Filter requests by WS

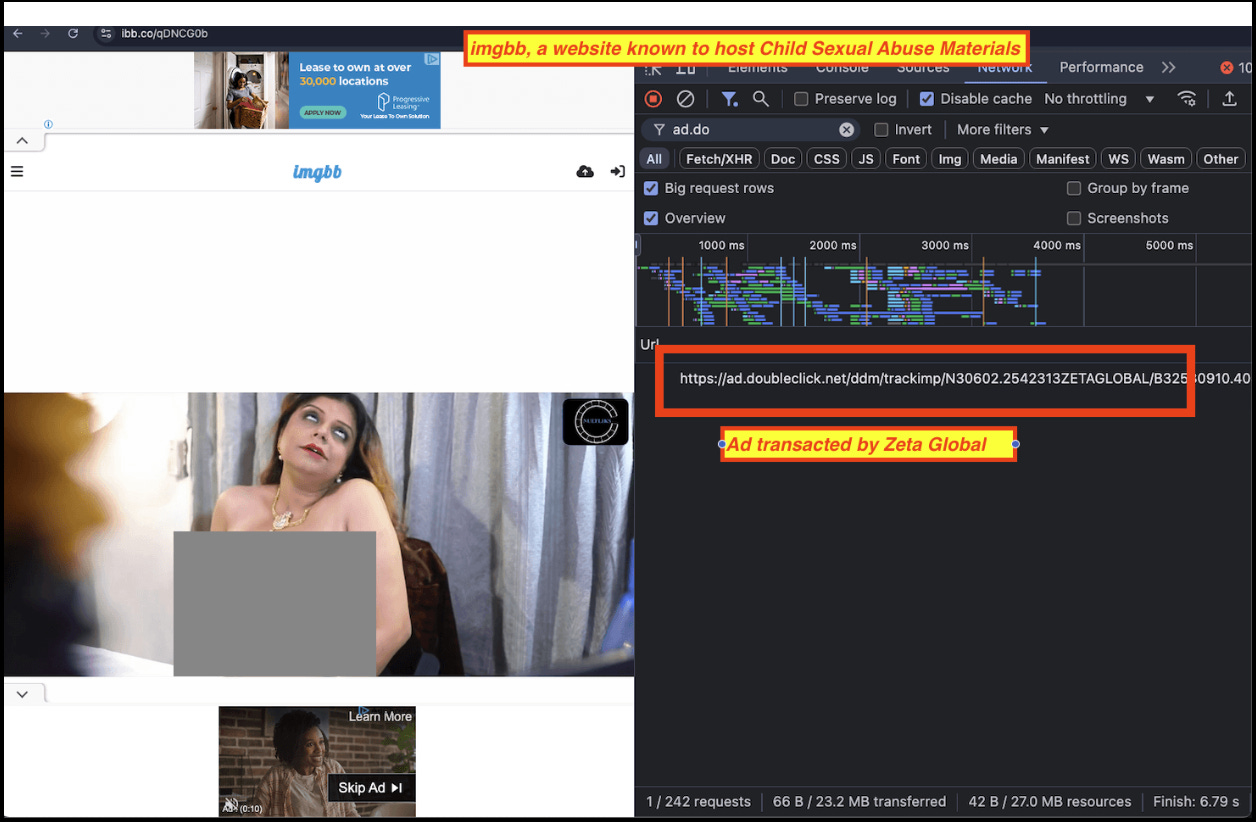coord(1118,159)
